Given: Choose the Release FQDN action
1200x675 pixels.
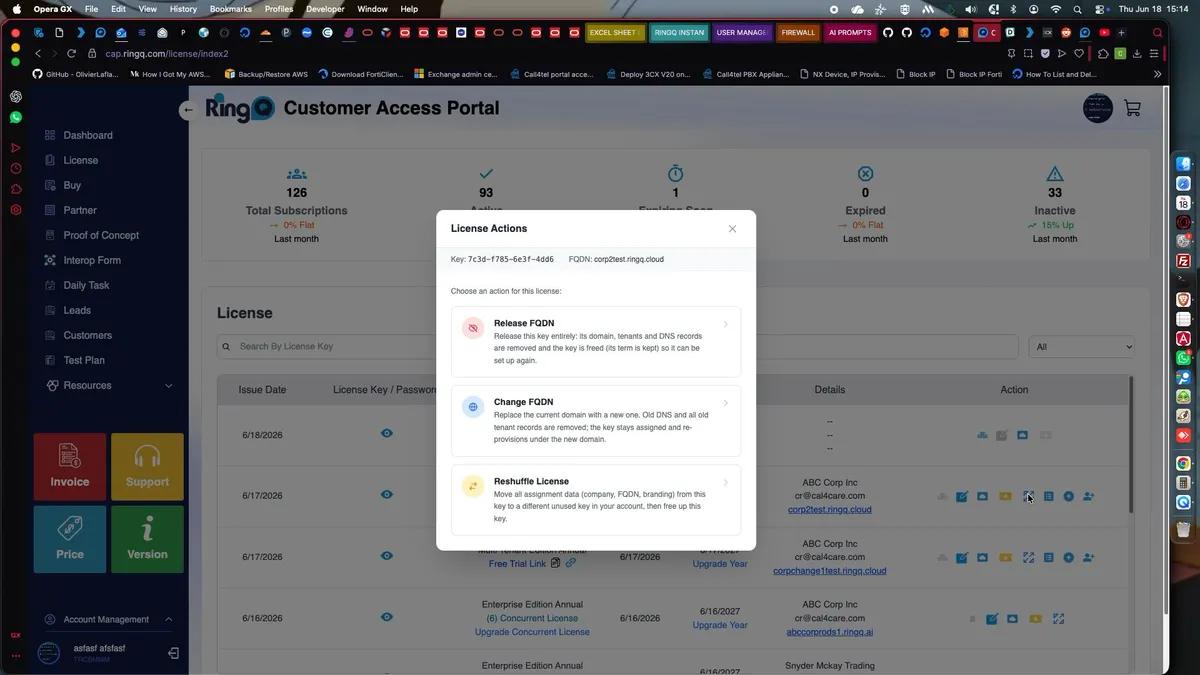Looking at the screenshot, I should click(596, 341).
